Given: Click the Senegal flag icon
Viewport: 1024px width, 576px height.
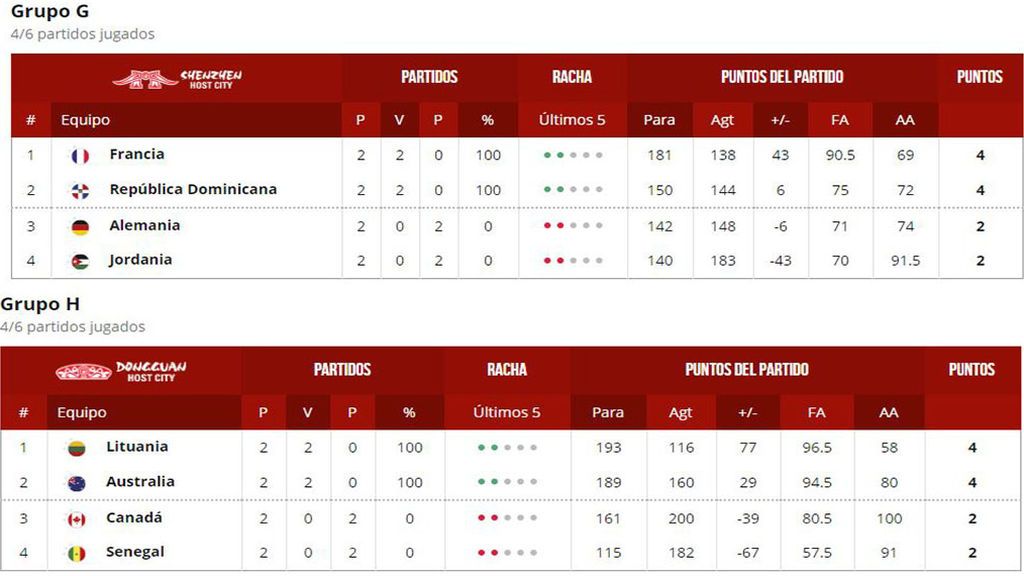Looking at the screenshot, I should (76, 554).
